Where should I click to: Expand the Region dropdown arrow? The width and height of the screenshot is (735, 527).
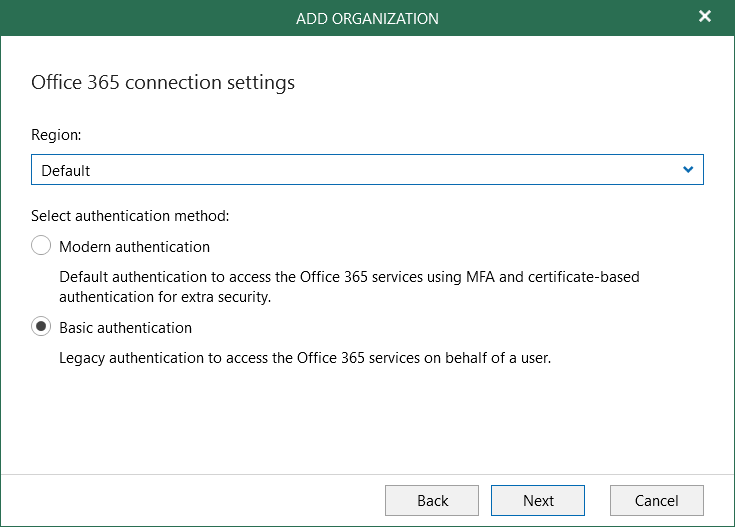pyautogui.click(x=688, y=170)
